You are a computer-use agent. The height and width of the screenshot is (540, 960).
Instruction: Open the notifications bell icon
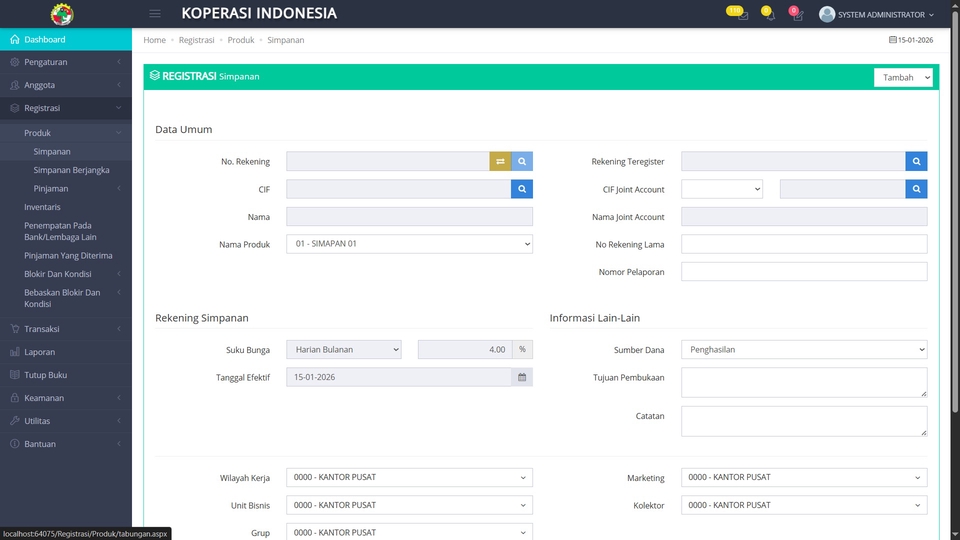769,16
